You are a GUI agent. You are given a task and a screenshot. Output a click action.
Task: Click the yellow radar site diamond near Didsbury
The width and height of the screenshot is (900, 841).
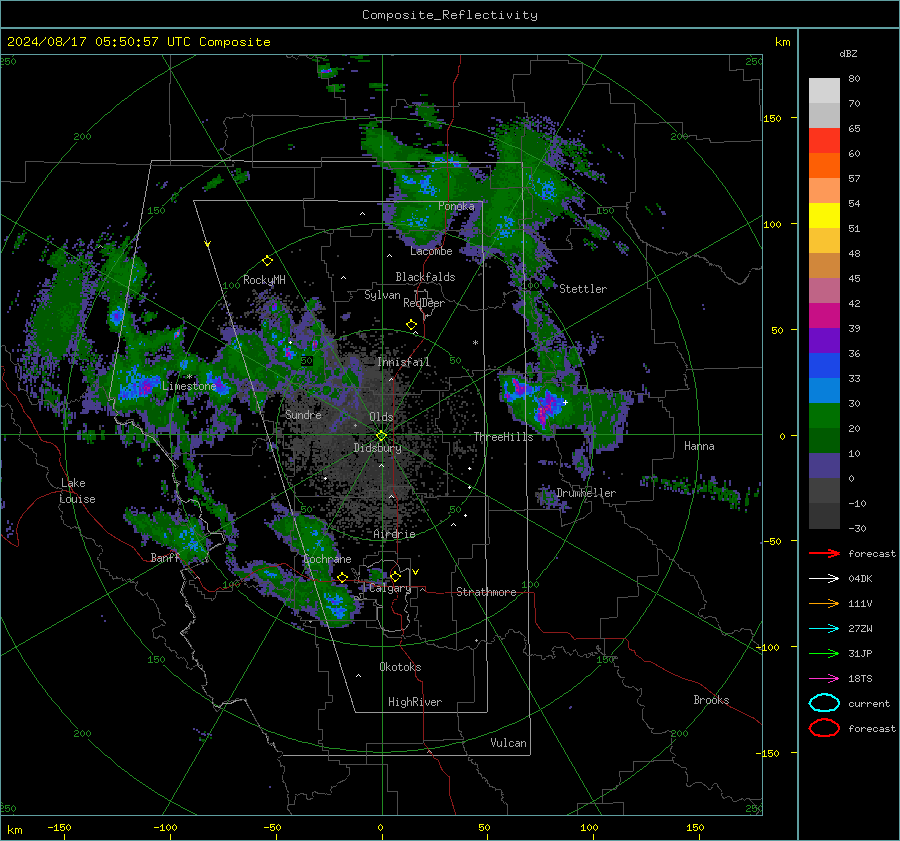381,436
